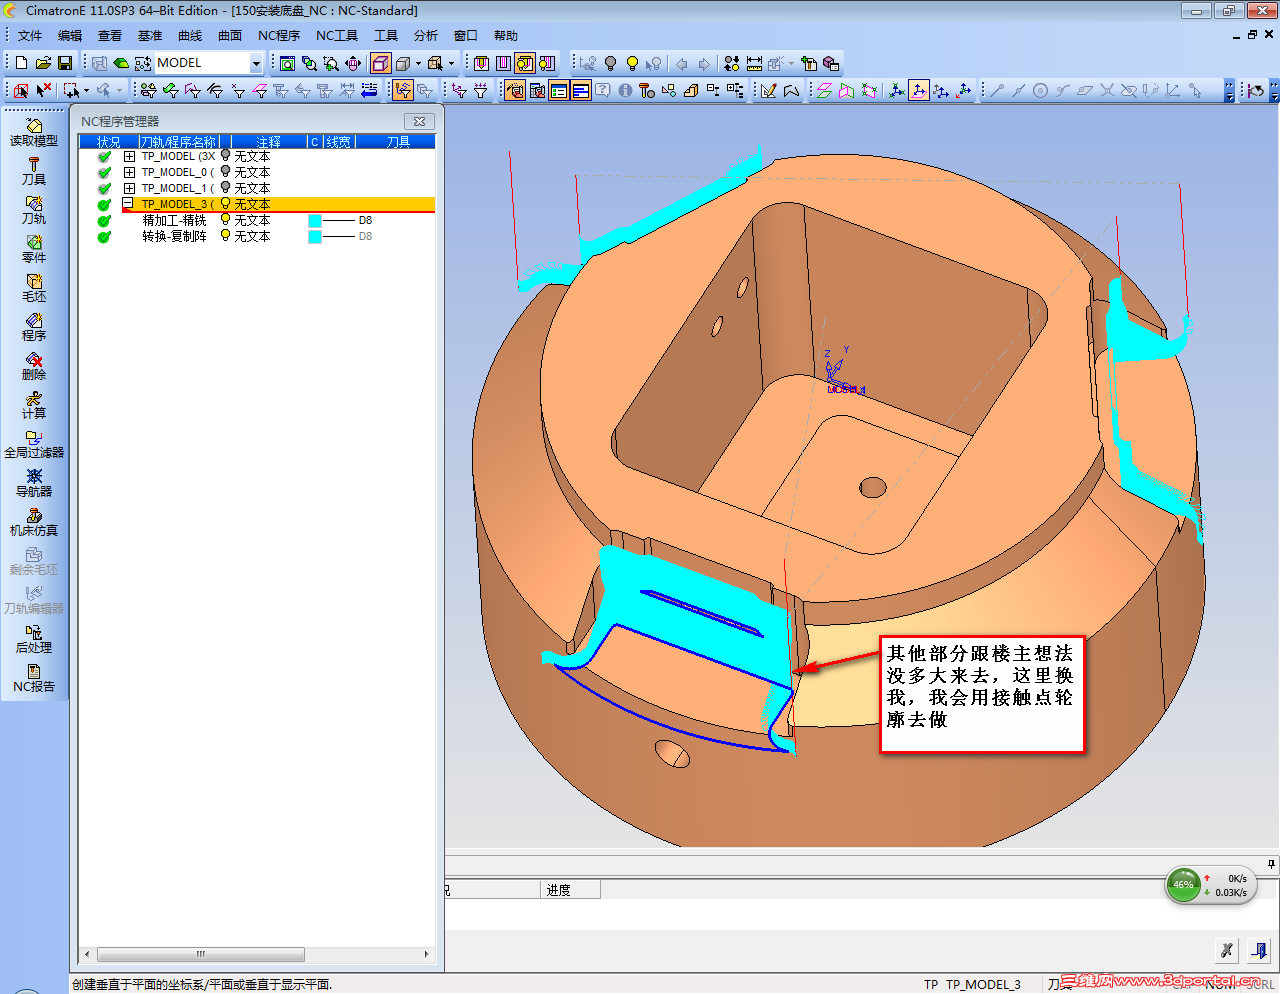Toggle light bulb for TP_MODEL_0 row
Viewport: 1280px width, 994px height.
pyautogui.click(x=225, y=172)
